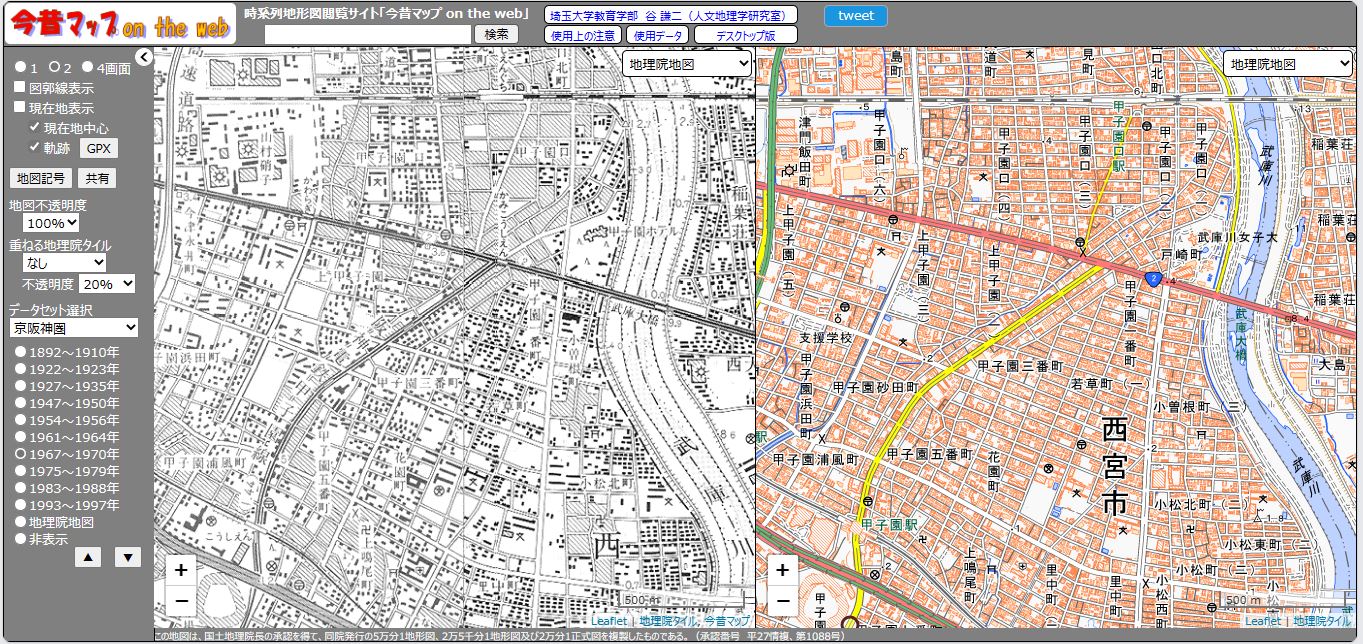Toggle the 現在地表示 checkbox
The width and height of the screenshot is (1363, 644).
(20, 108)
